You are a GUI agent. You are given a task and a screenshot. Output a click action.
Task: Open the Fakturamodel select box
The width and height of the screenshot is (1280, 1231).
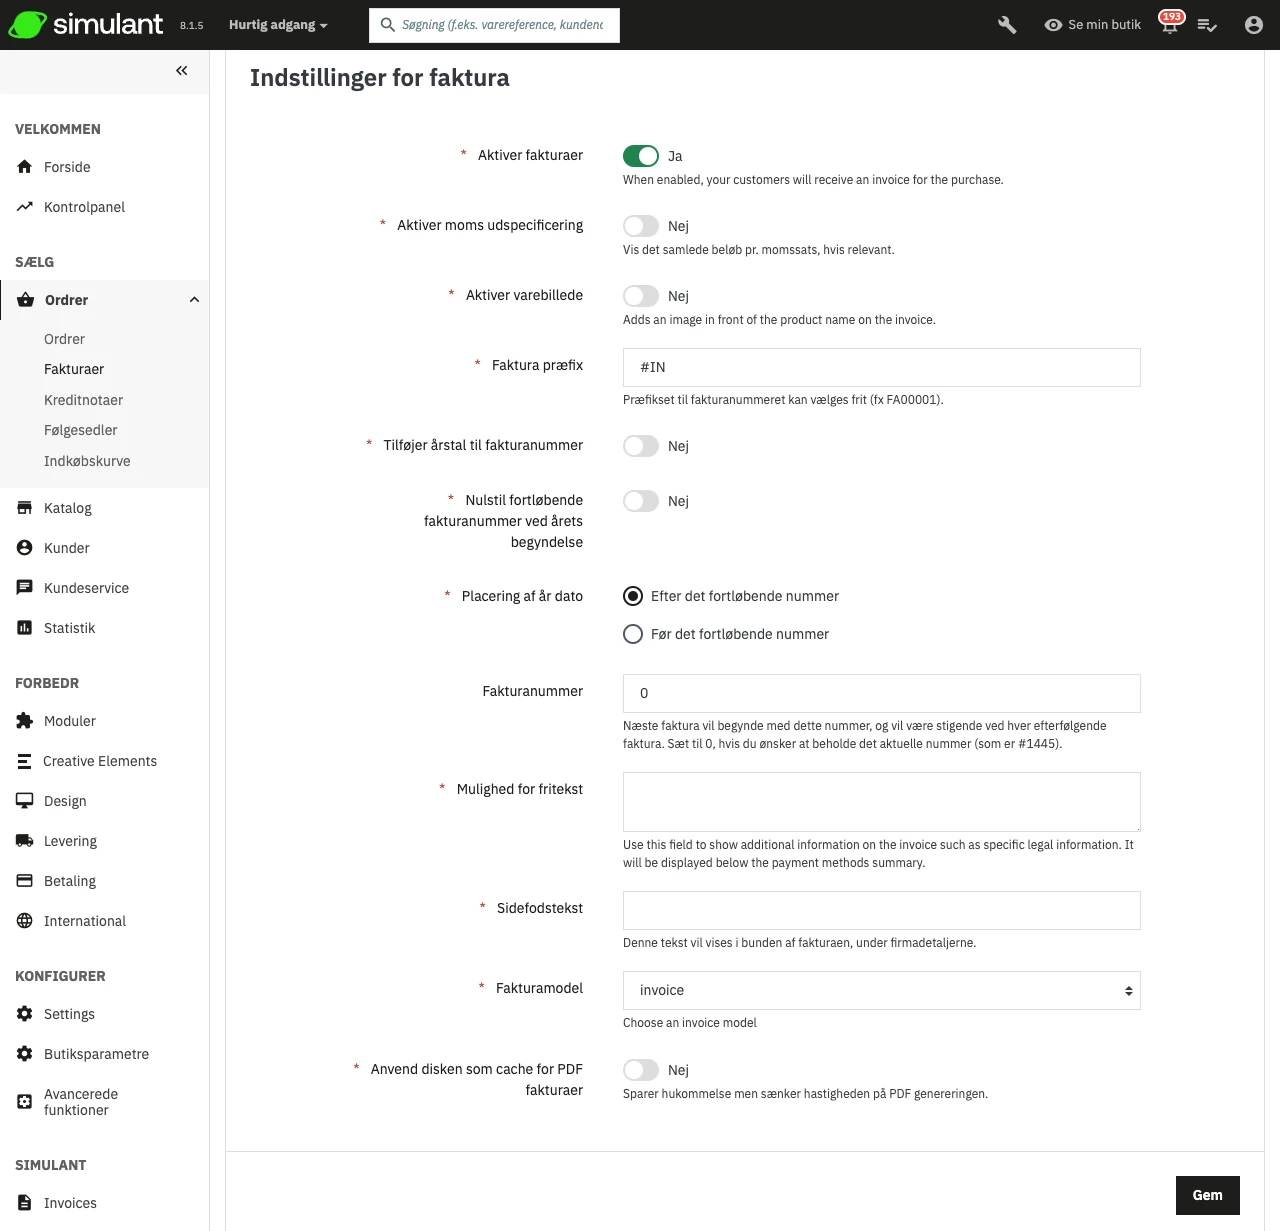click(881, 990)
